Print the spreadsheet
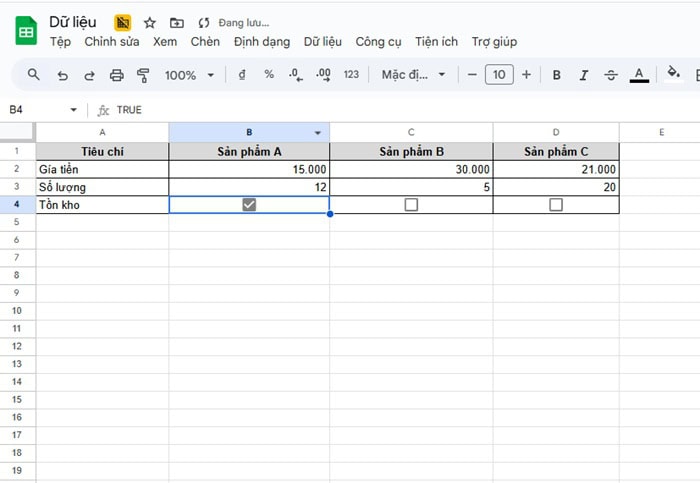700x483 pixels. (117, 75)
